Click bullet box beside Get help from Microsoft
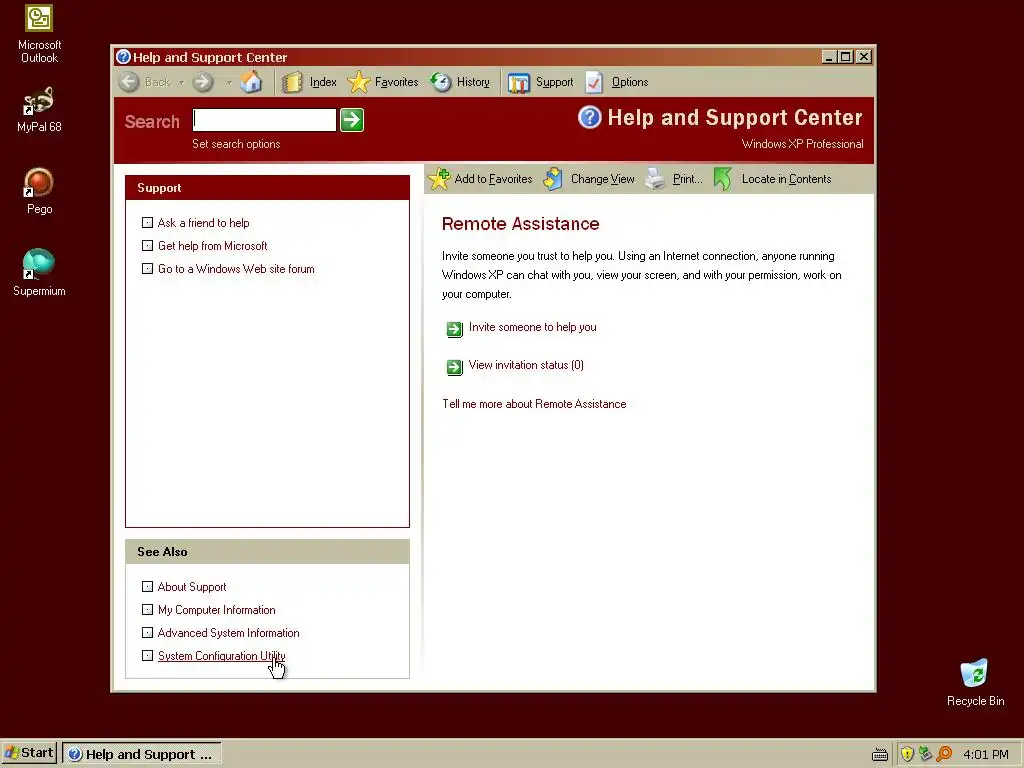Image resolution: width=1024 pixels, height=768 pixels. pyautogui.click(x=148, y=246)
